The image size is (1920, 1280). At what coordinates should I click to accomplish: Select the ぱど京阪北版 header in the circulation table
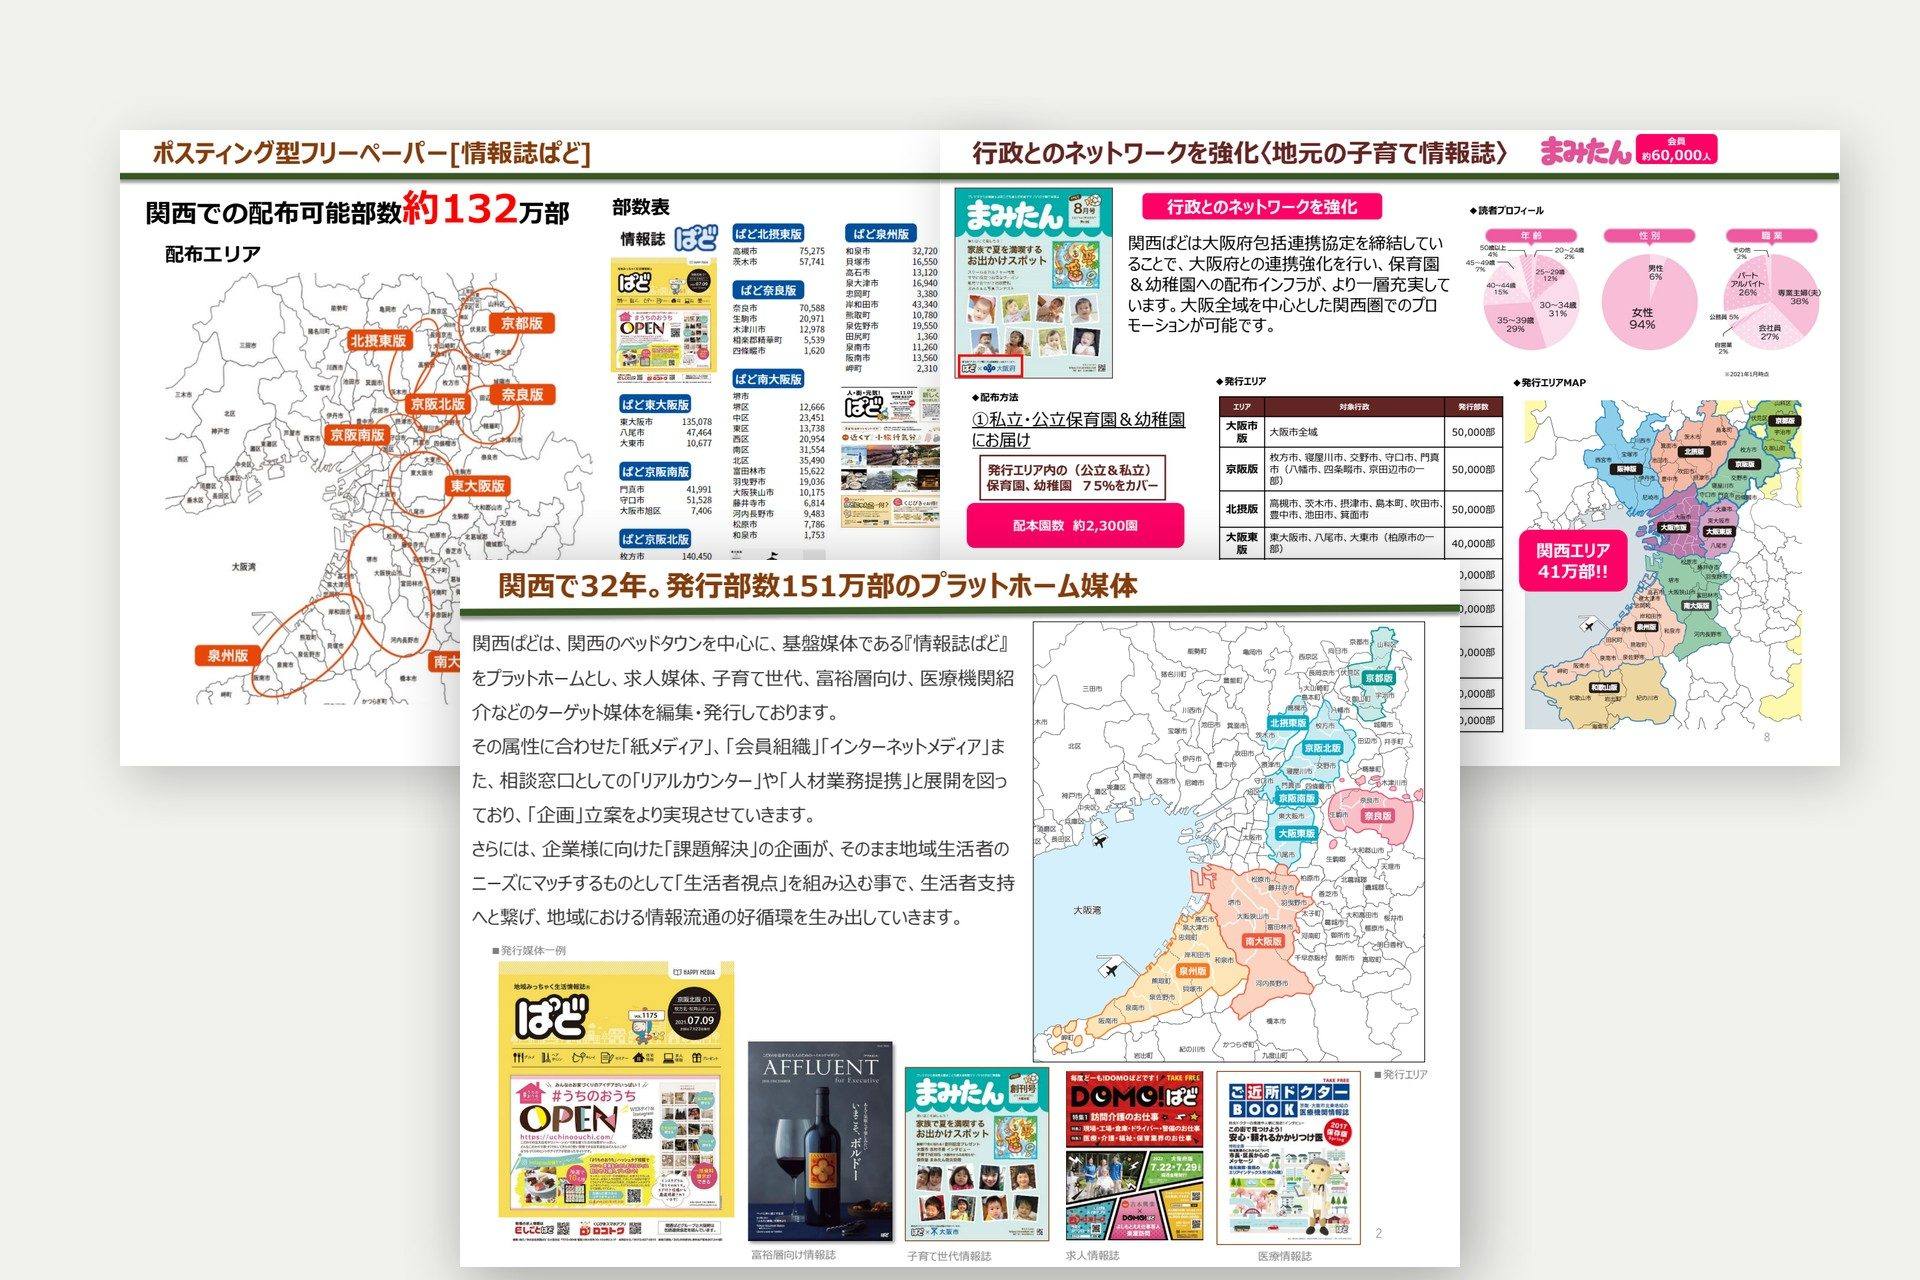pos(655,539)
